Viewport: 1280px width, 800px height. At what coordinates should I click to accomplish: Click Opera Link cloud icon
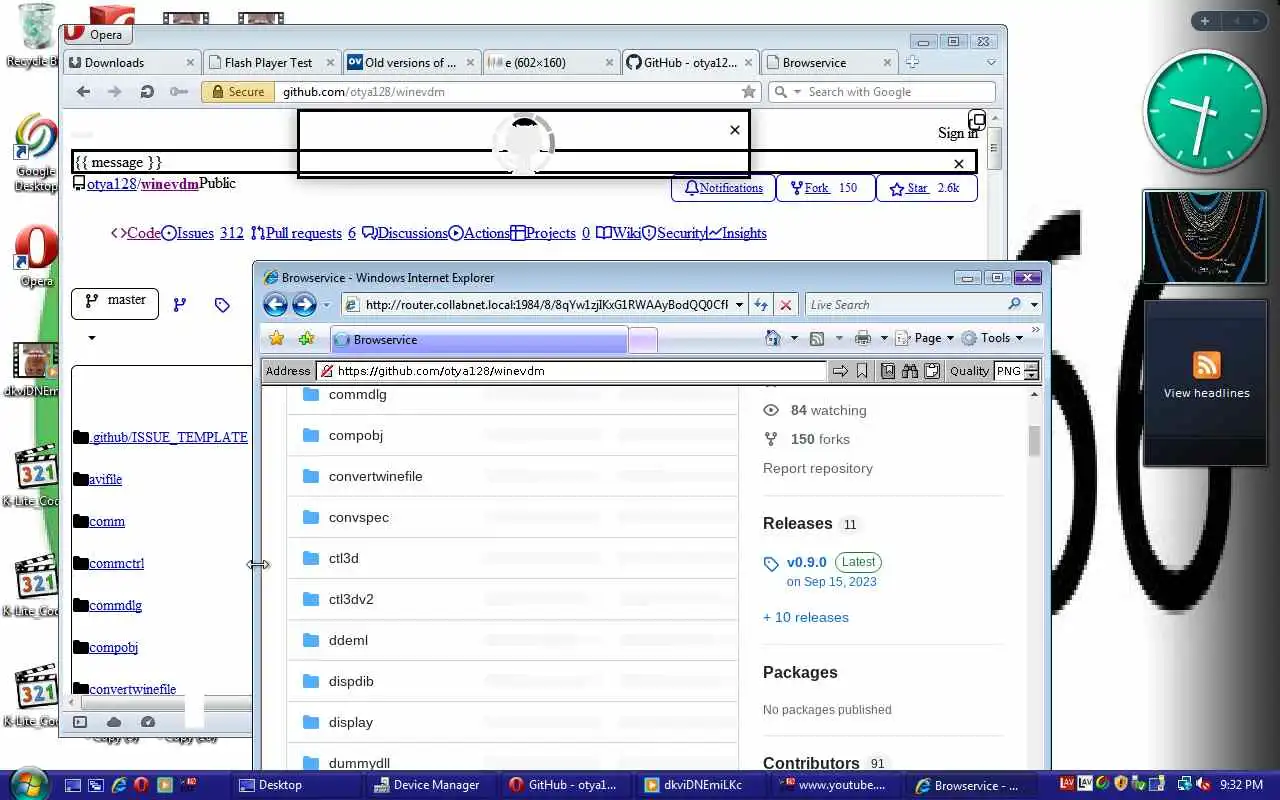coord(114,722)
